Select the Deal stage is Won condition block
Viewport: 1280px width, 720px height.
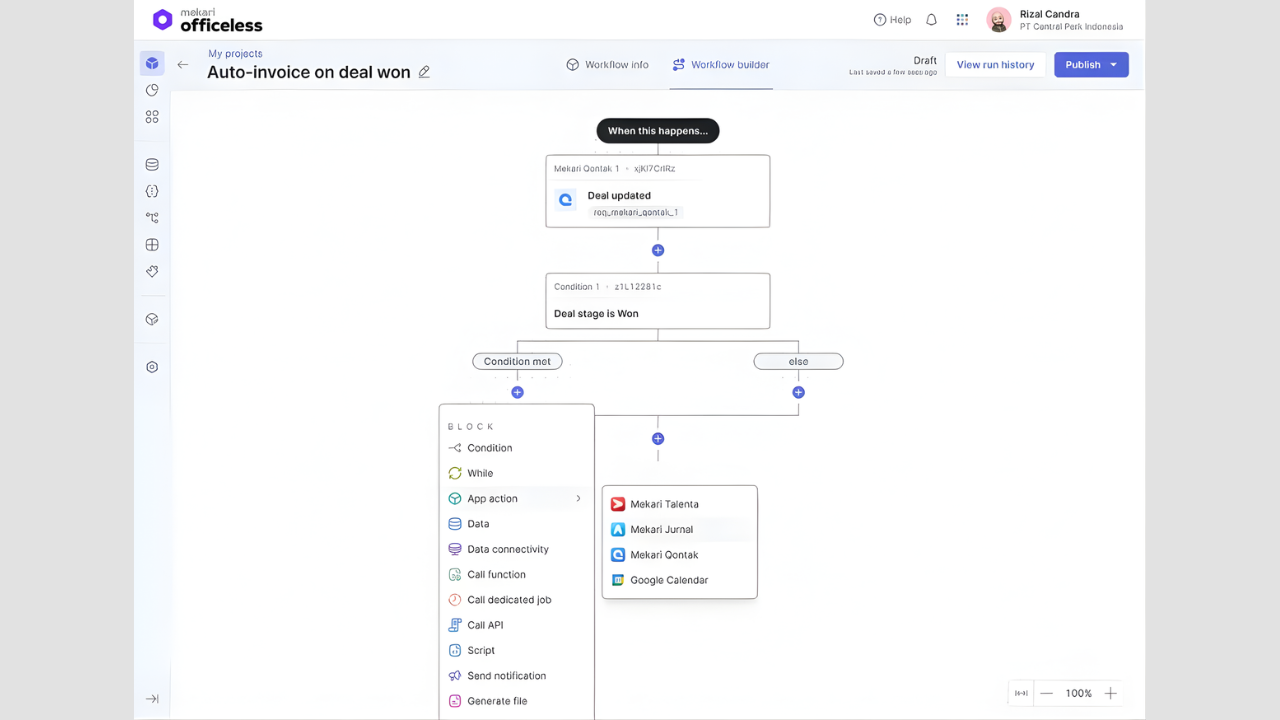pyautogui.click(x=658, y=301)
